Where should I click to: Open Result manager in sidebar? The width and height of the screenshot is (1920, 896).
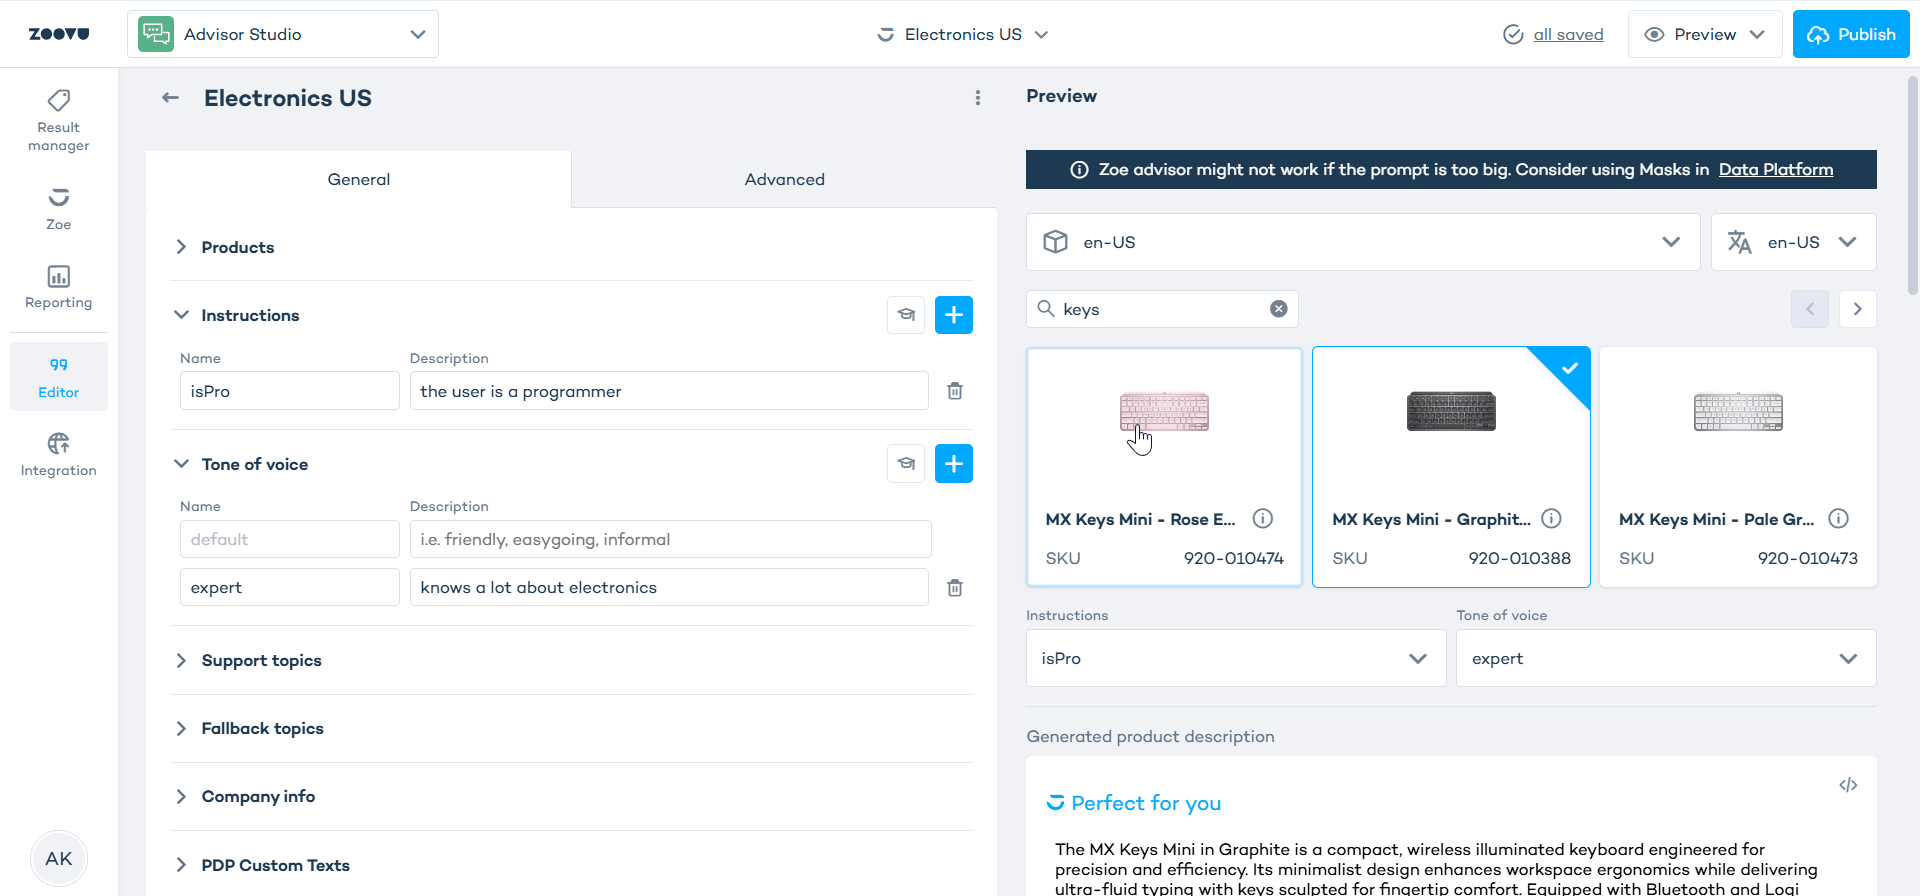pyautogui.click(x=58, y=120)
